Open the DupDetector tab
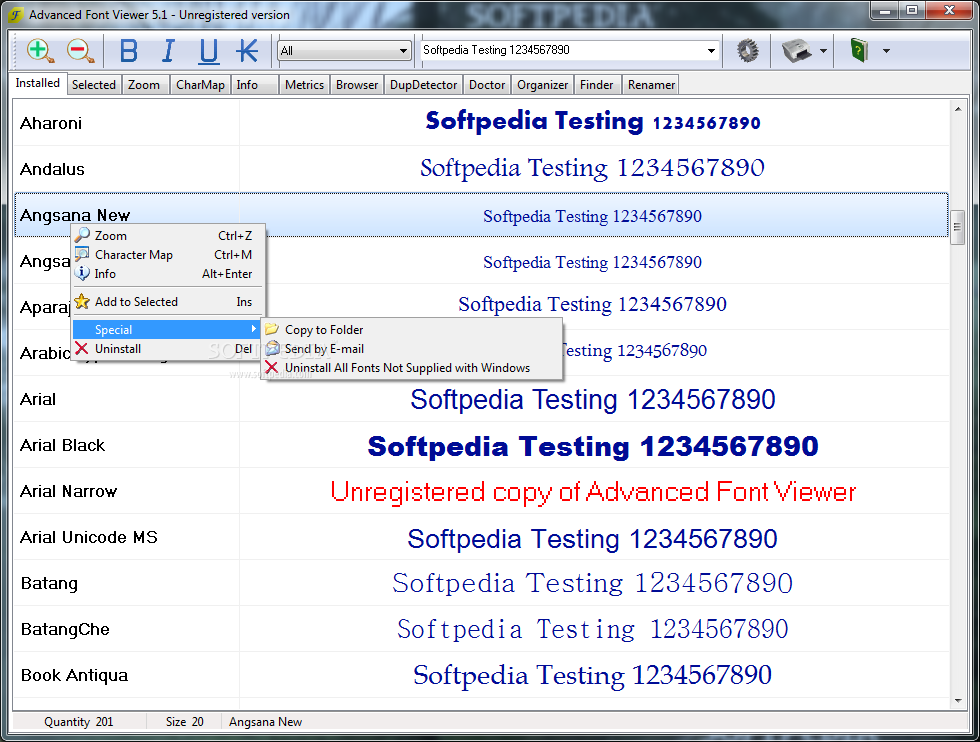Screen dimensions: 980x742 click(423, 84)
